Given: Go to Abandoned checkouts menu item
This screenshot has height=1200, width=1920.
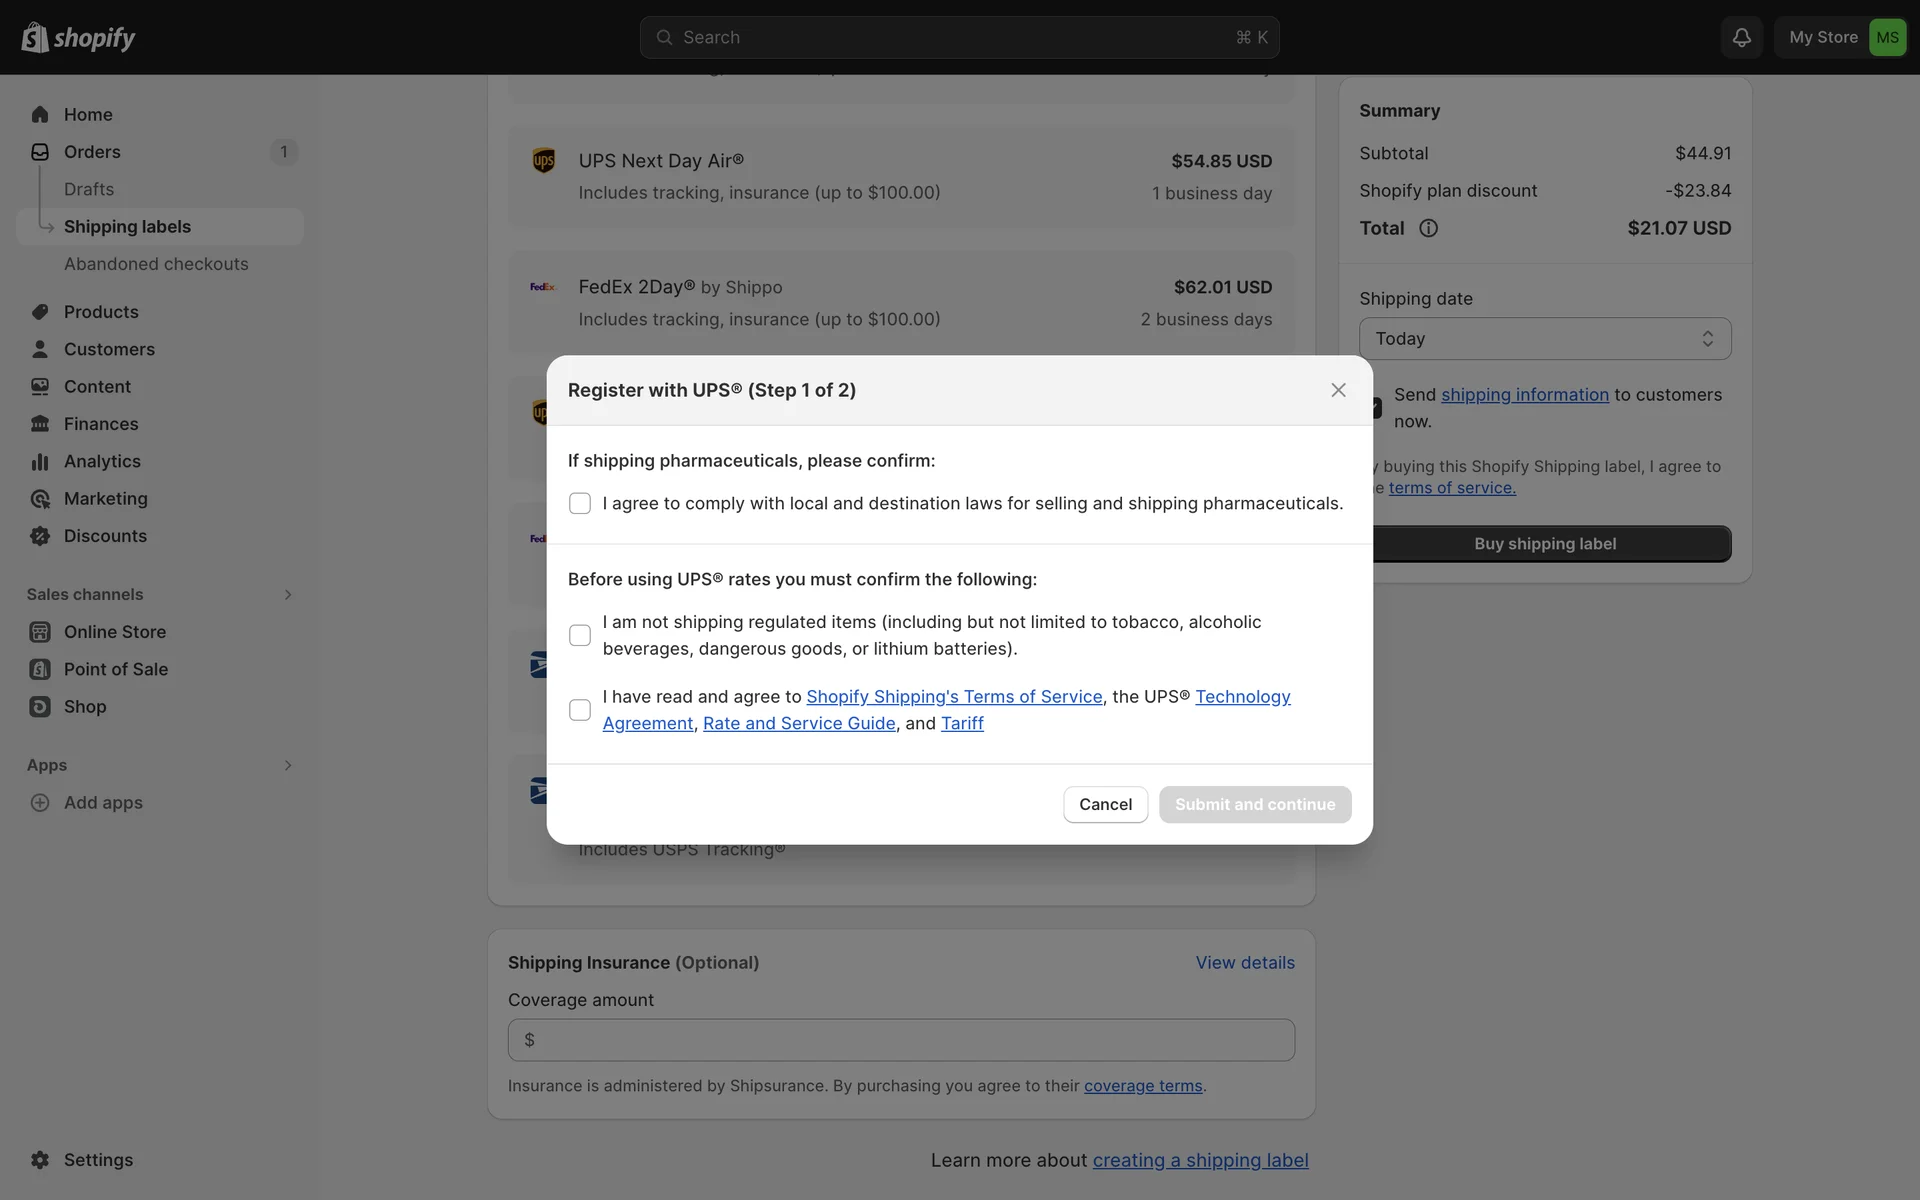Looking at the screenshot, I should coord(156,264).
